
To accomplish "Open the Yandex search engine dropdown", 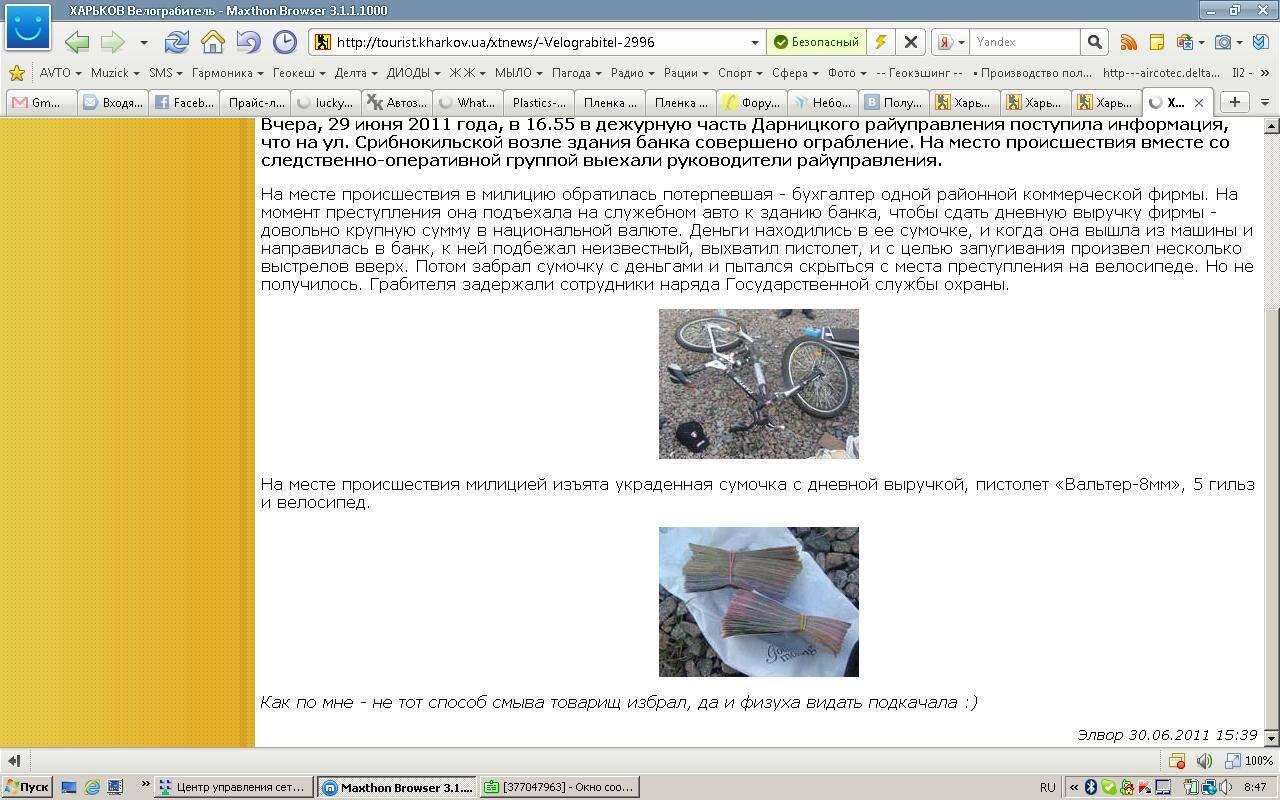I will 950,42.
